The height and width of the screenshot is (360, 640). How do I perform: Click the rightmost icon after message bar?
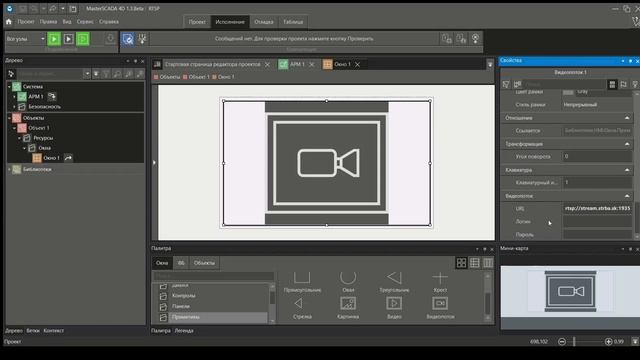tap(476, 39)
